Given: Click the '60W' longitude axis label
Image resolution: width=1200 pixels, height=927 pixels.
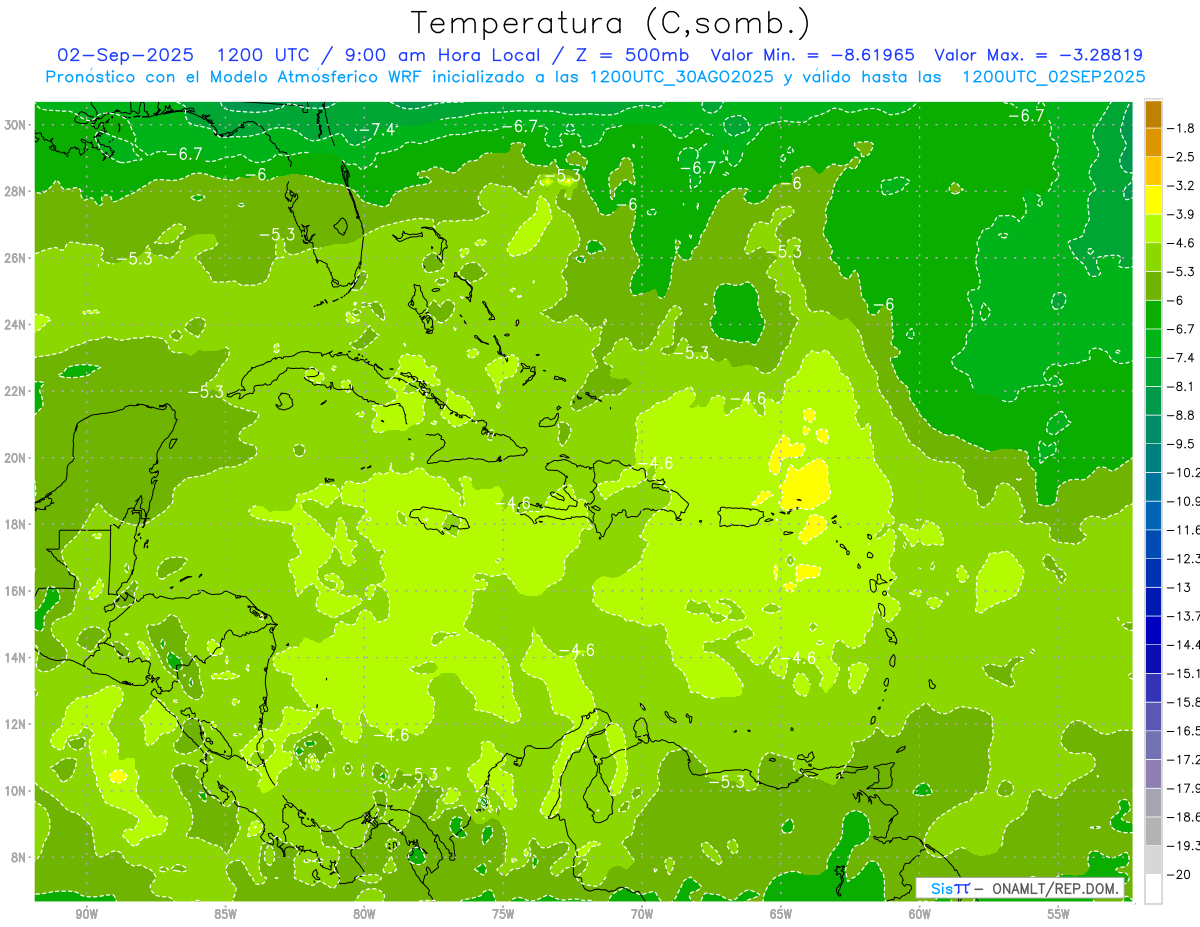Looking at the screenshot, I should click(x=920, y=914).
